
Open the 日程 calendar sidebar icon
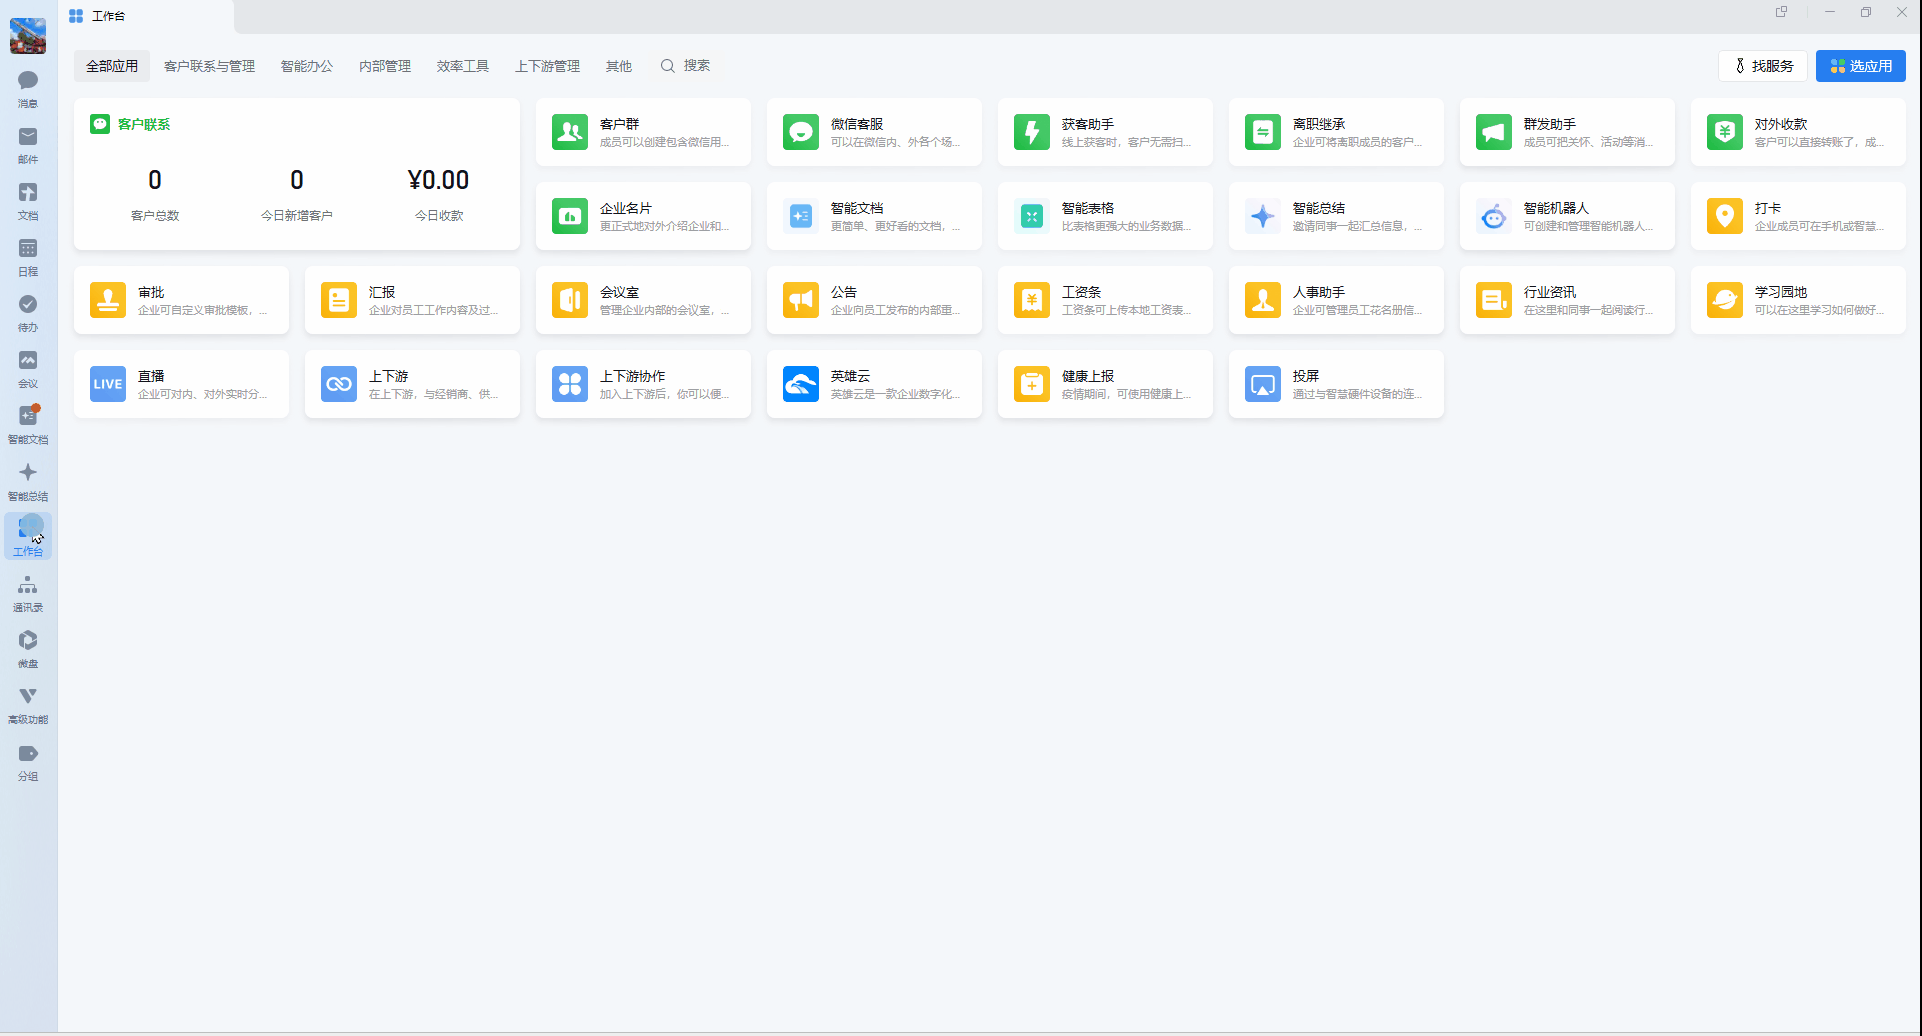coord(28,257)
